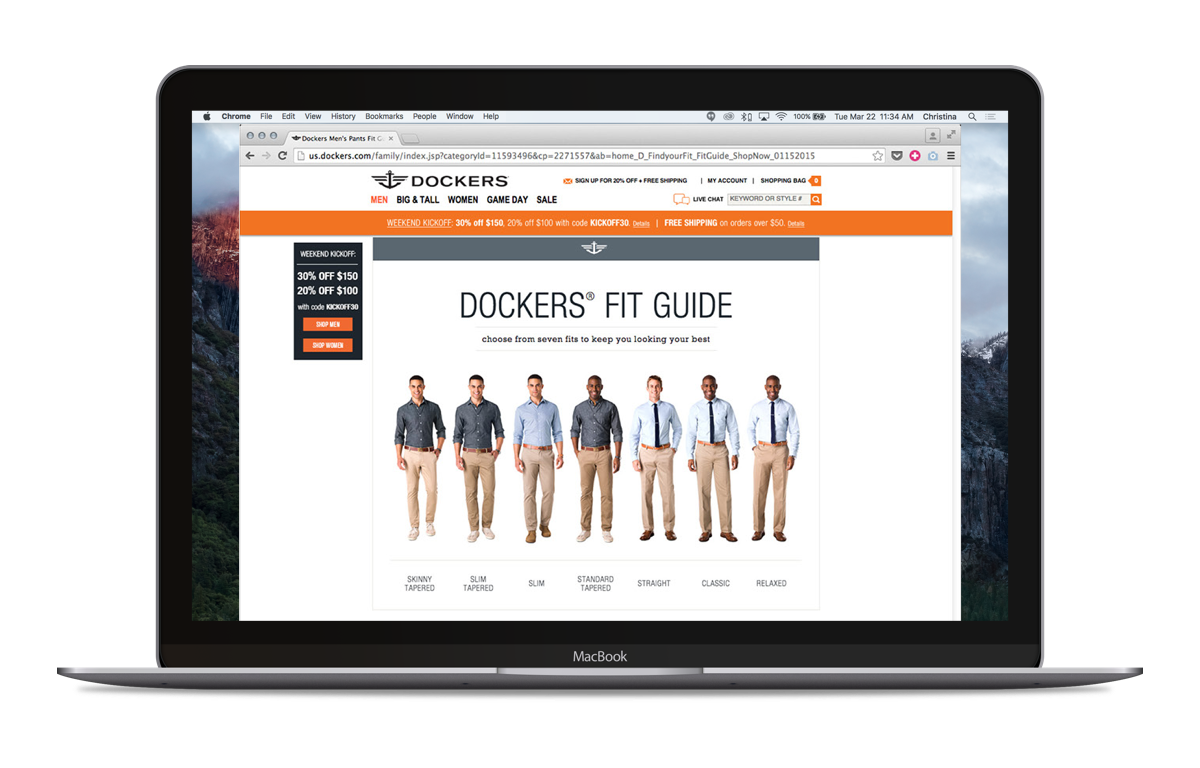Screen dimensions: 1200x768
Task: Open the History menu
Action: tap(343, 117)
